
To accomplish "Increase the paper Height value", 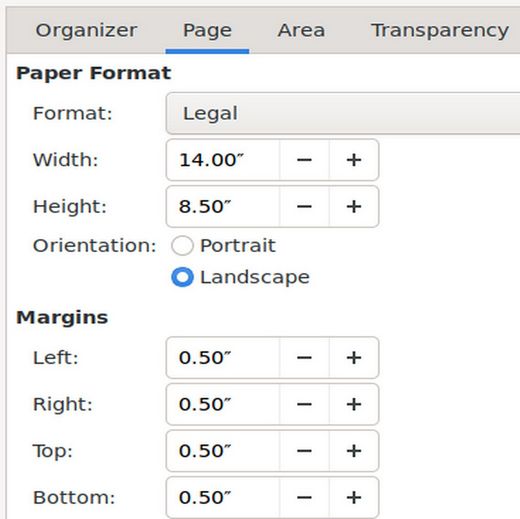I will [x=354, y=207].
